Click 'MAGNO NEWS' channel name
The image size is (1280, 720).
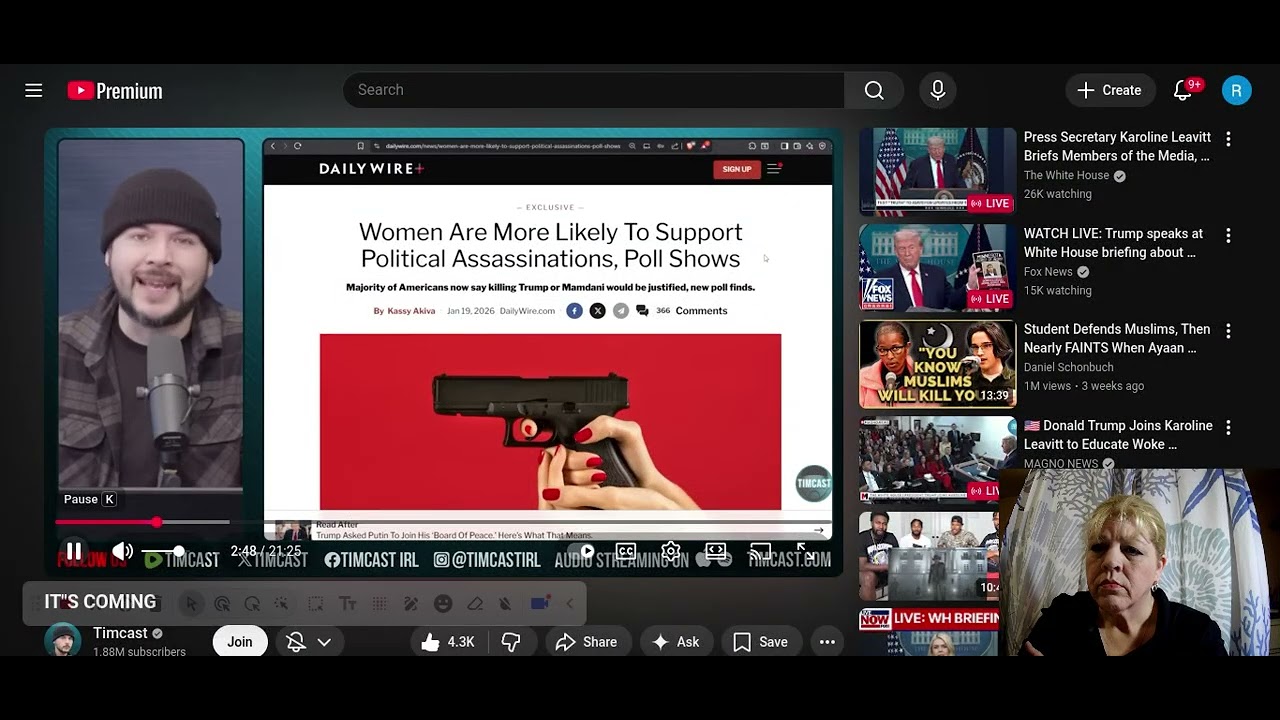(1061, 463)
